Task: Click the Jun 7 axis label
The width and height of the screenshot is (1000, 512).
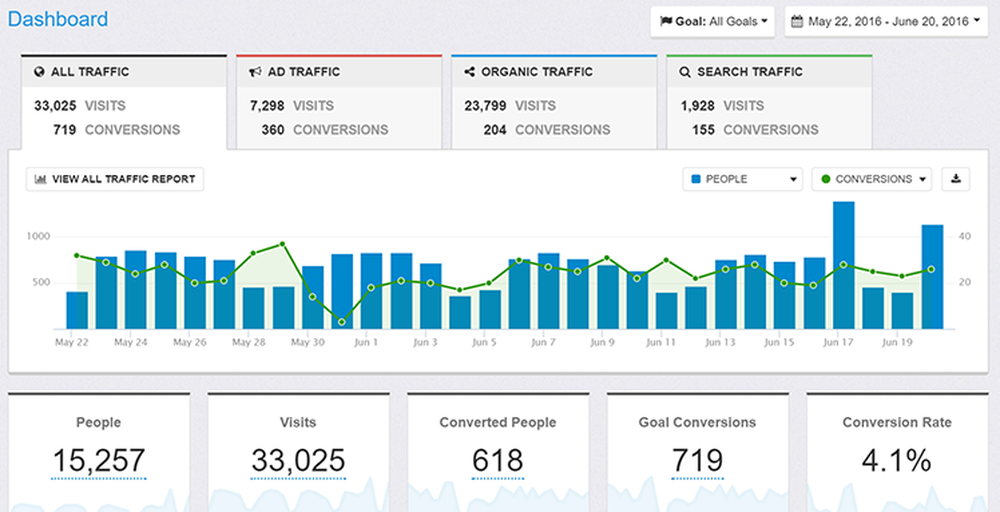Action: tap(543, 342)
